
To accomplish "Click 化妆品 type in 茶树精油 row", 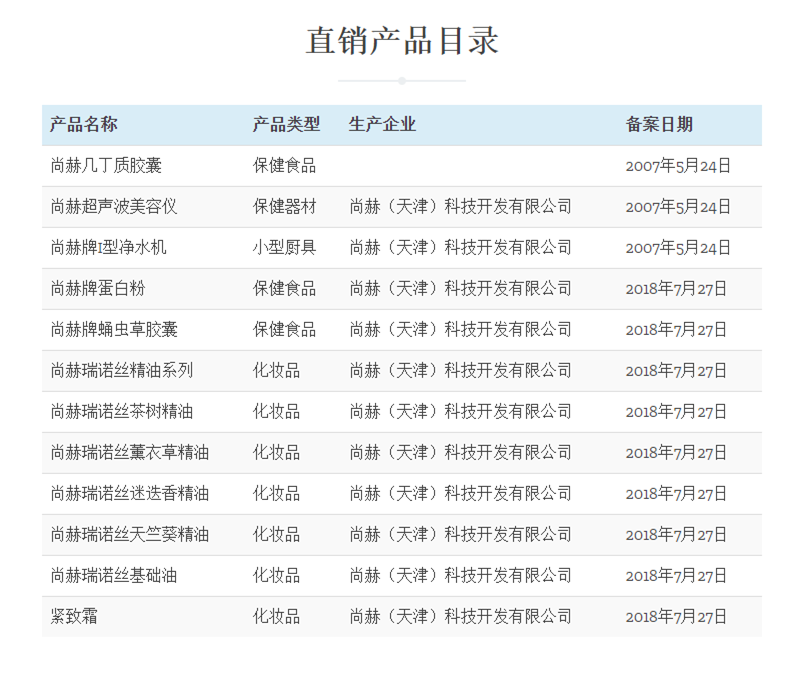I will (x=277, y=412).
